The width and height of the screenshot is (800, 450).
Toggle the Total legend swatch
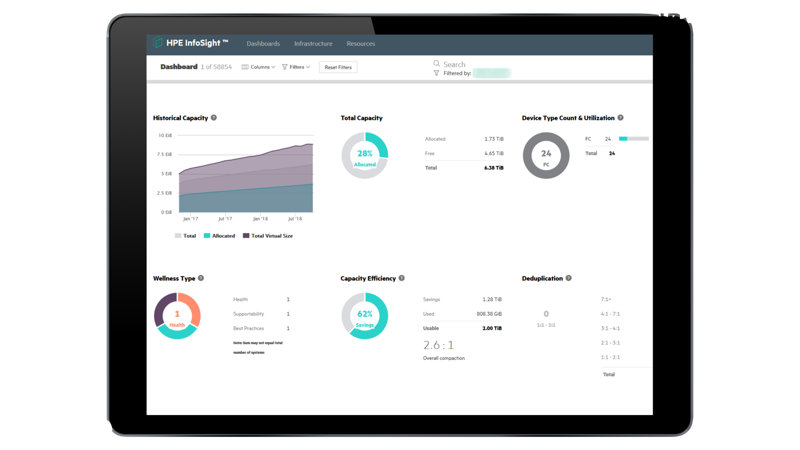[178, 236]
